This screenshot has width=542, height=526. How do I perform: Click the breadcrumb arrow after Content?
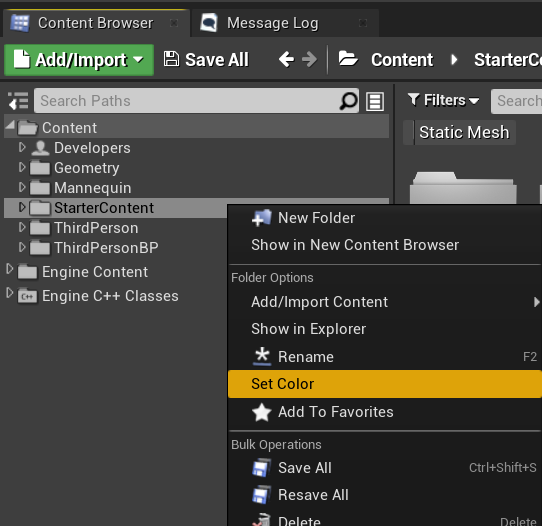454,60
